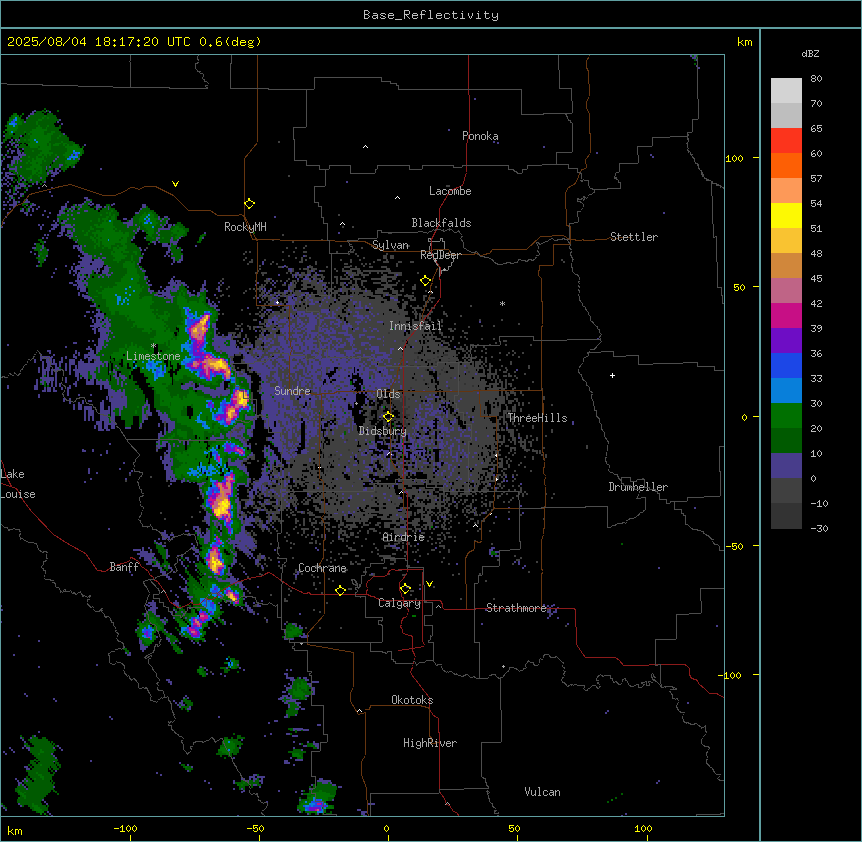The image size is (862, 842).
Task: Click the blue 33-36 dBZ legend swatch
Action: click(x=786, y=365)
